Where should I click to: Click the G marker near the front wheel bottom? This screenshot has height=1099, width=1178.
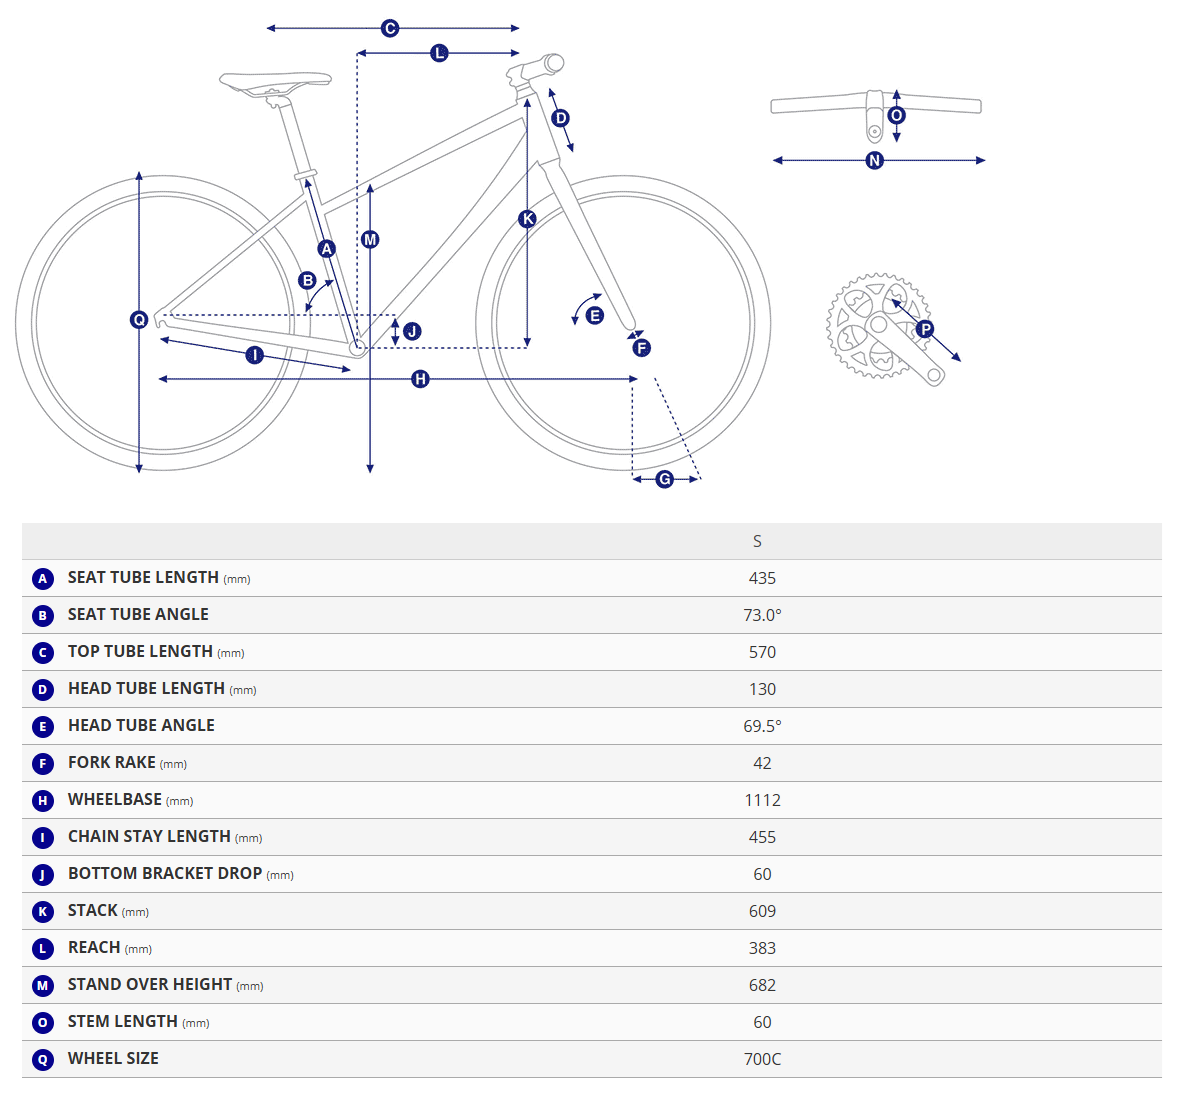click(665, 480)
